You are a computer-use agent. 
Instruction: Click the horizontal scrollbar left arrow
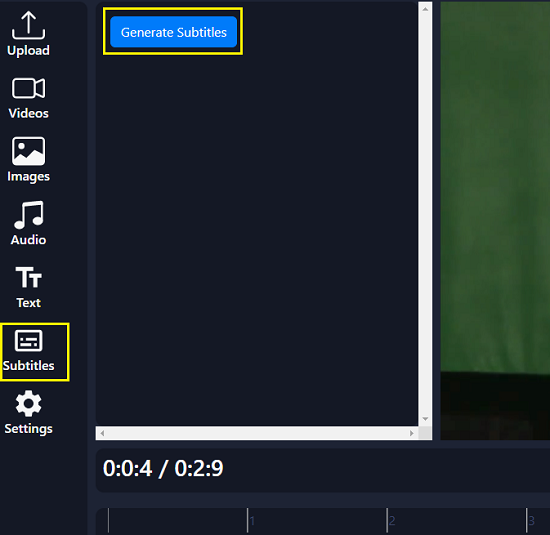102,433
